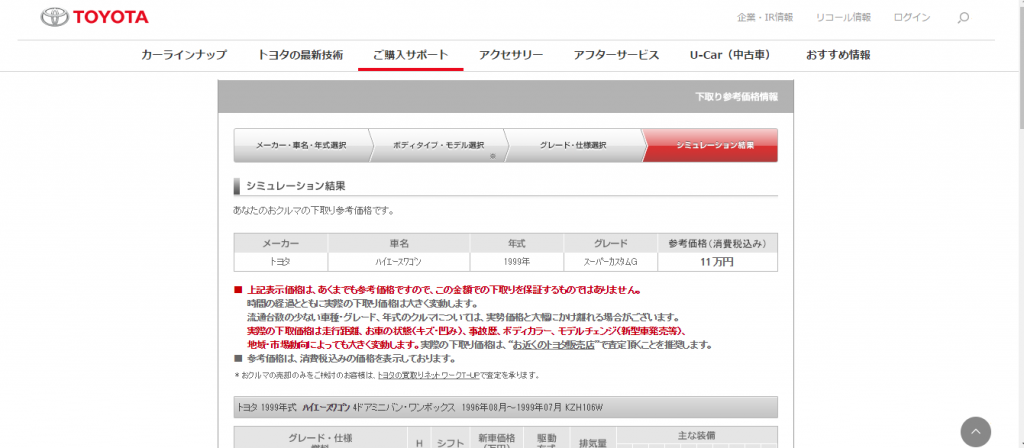Click 参考価格（消費税込み） column header
This screenshot has width=1024, height=448.
717,243
